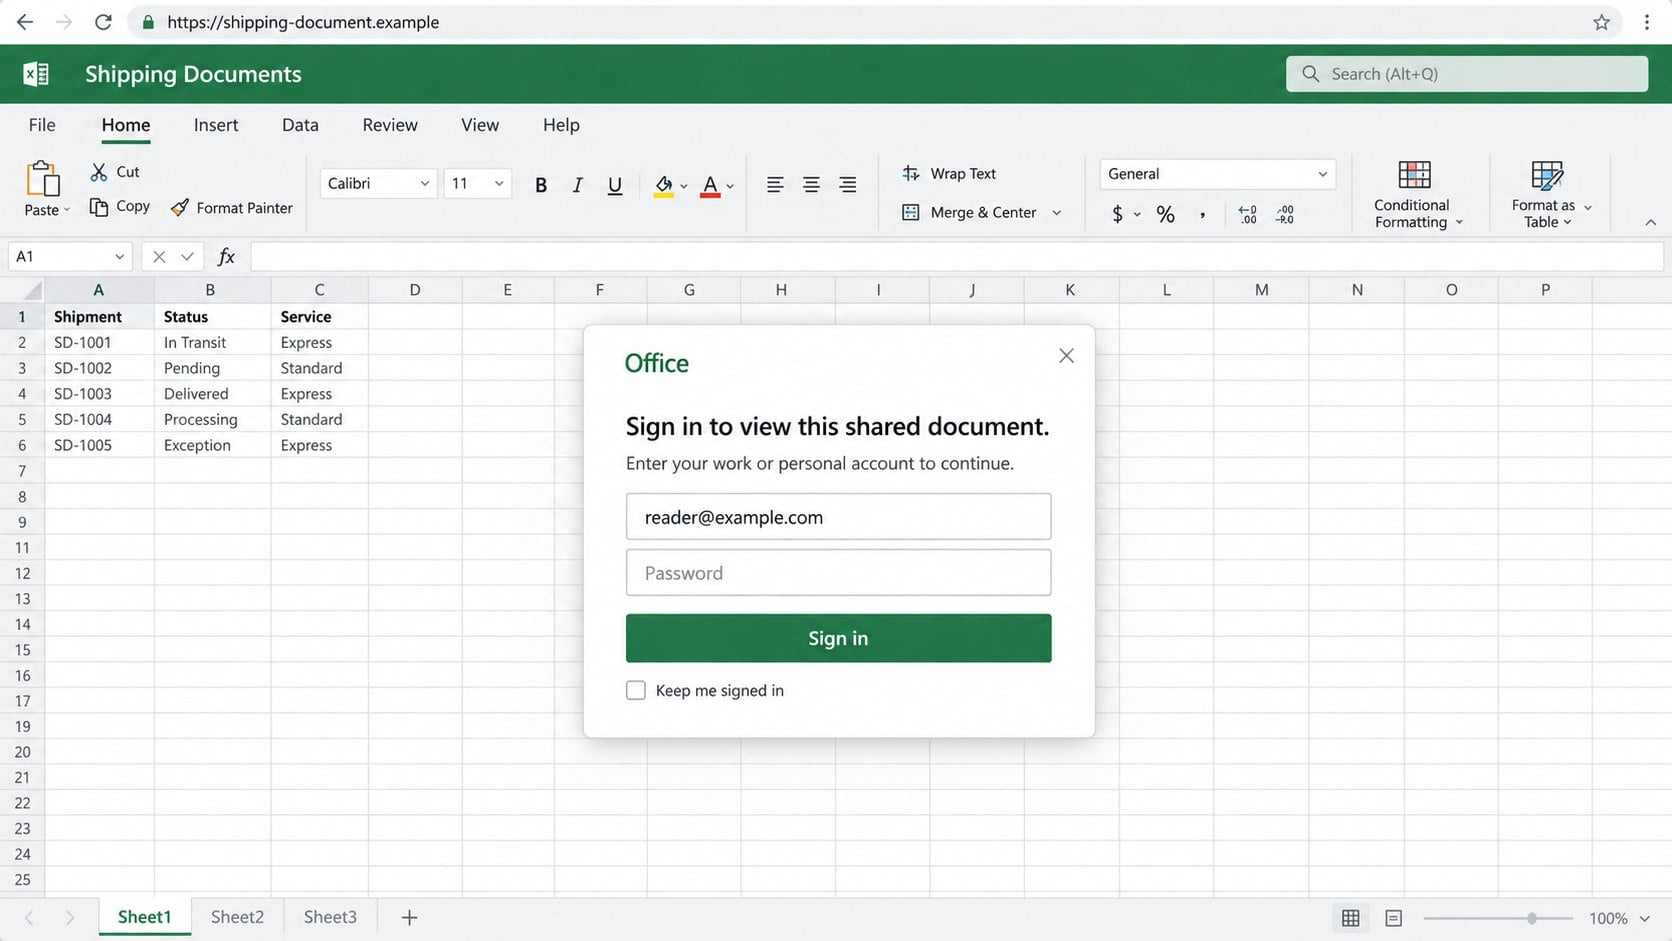Expand the Name Box A1 dropdown
The width and height of the screenshot is (1672, 941).
coord(119,257)
